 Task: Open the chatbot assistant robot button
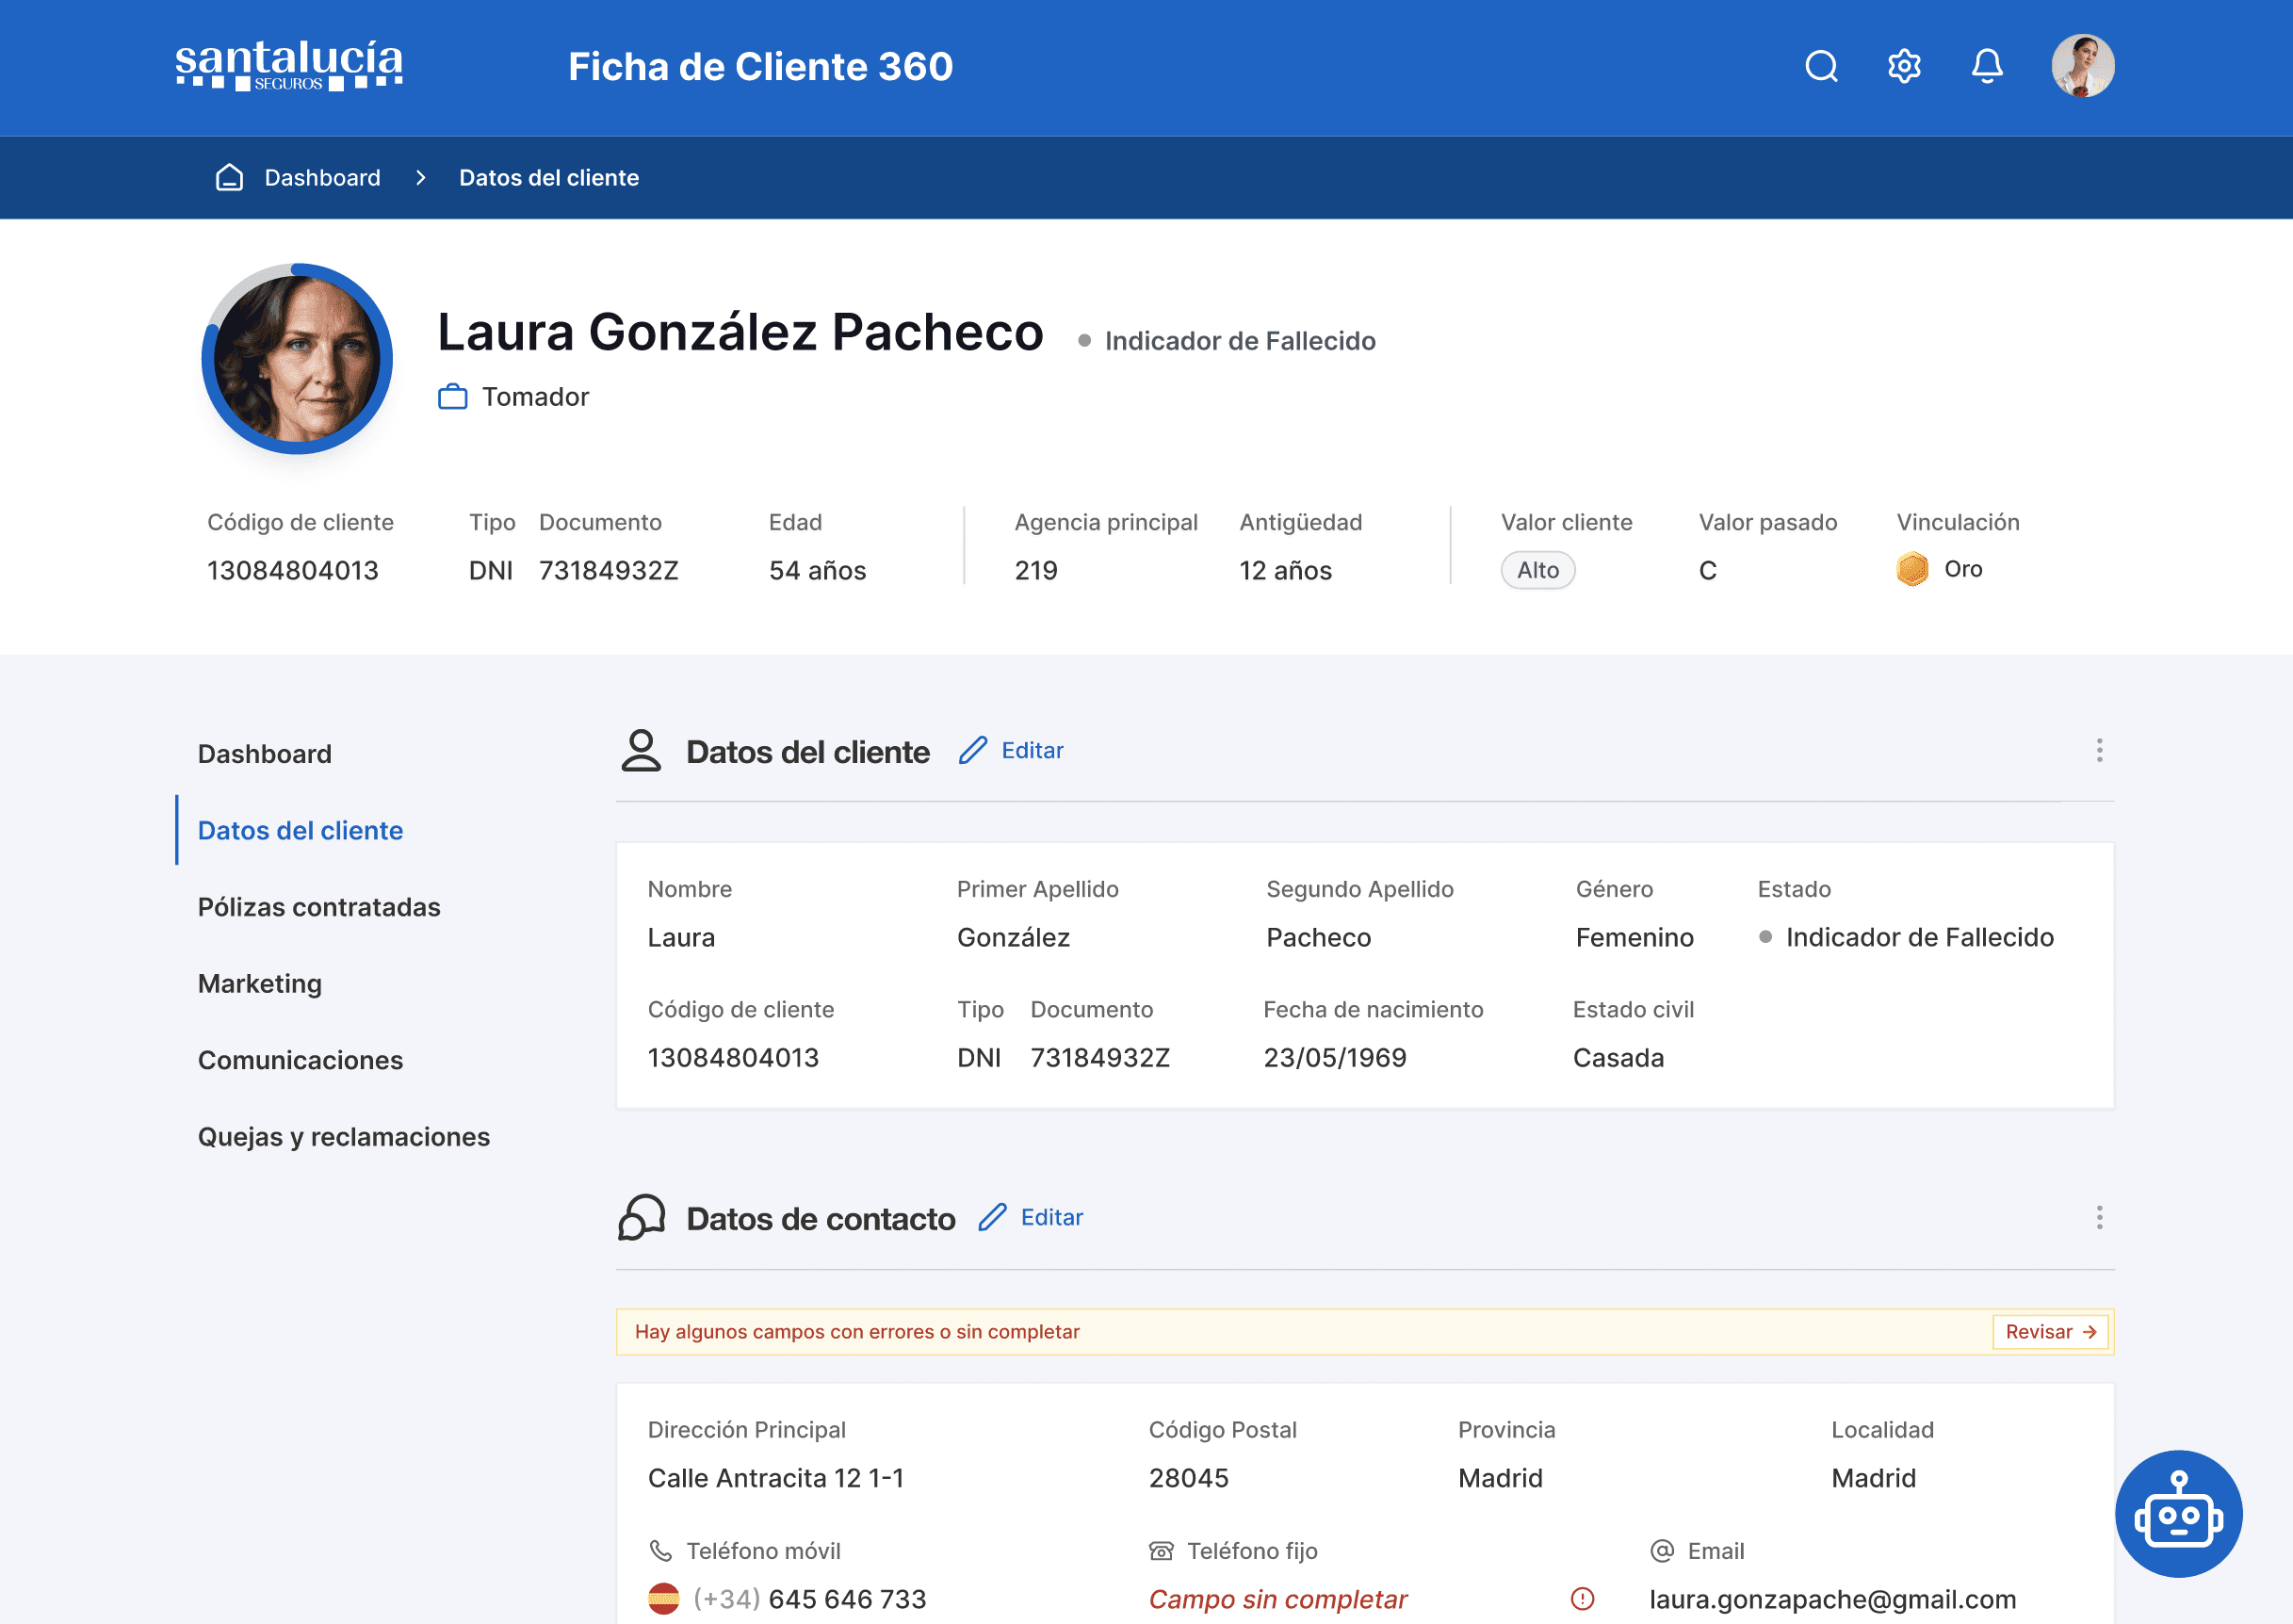point(2178,1514)
